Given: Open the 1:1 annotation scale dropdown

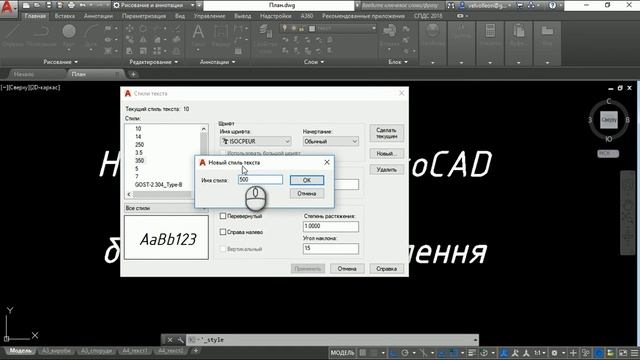Looking at the screenshot, I should point(540,353).
